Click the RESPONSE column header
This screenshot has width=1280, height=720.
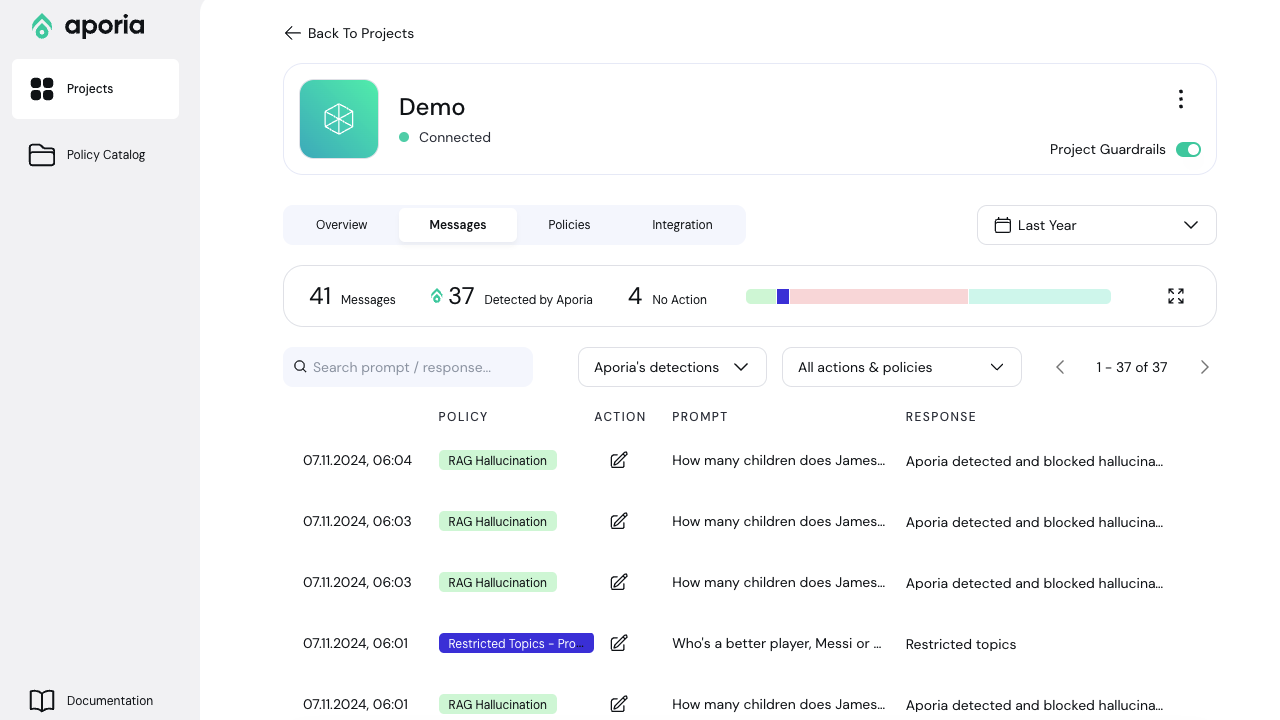(x=941, y=417)
